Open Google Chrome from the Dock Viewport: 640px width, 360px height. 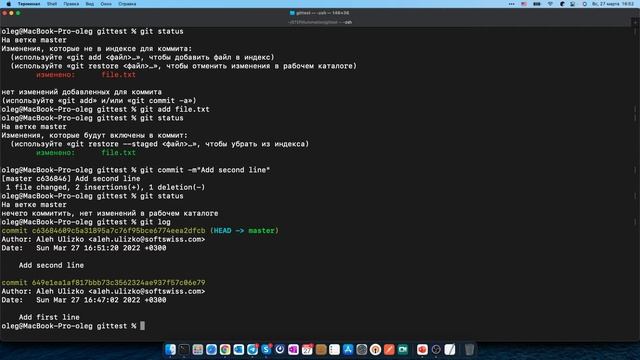(x=225, y=349)
